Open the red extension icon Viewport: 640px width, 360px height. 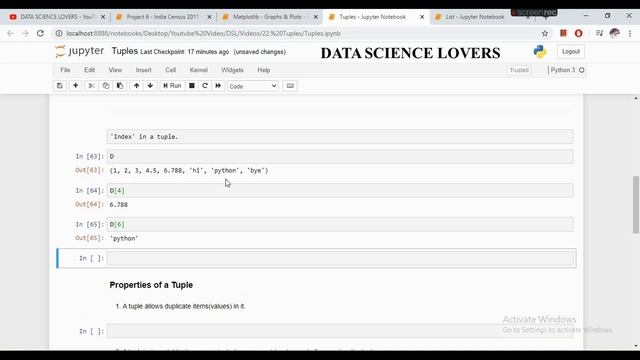(x=563, y=33)
